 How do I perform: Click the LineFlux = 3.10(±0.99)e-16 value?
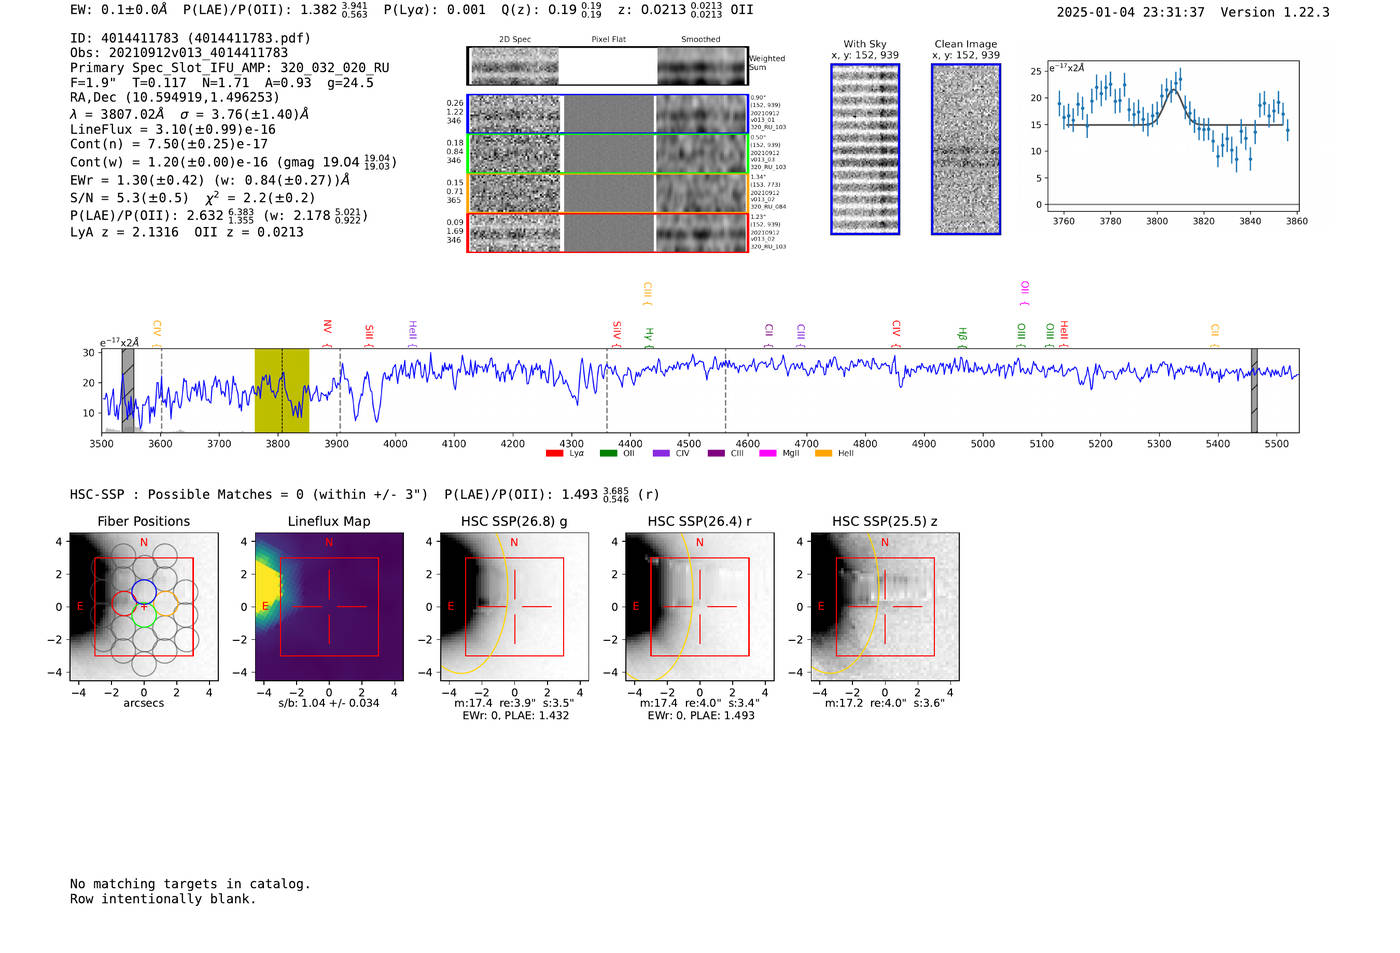click(x=173, y=129)
